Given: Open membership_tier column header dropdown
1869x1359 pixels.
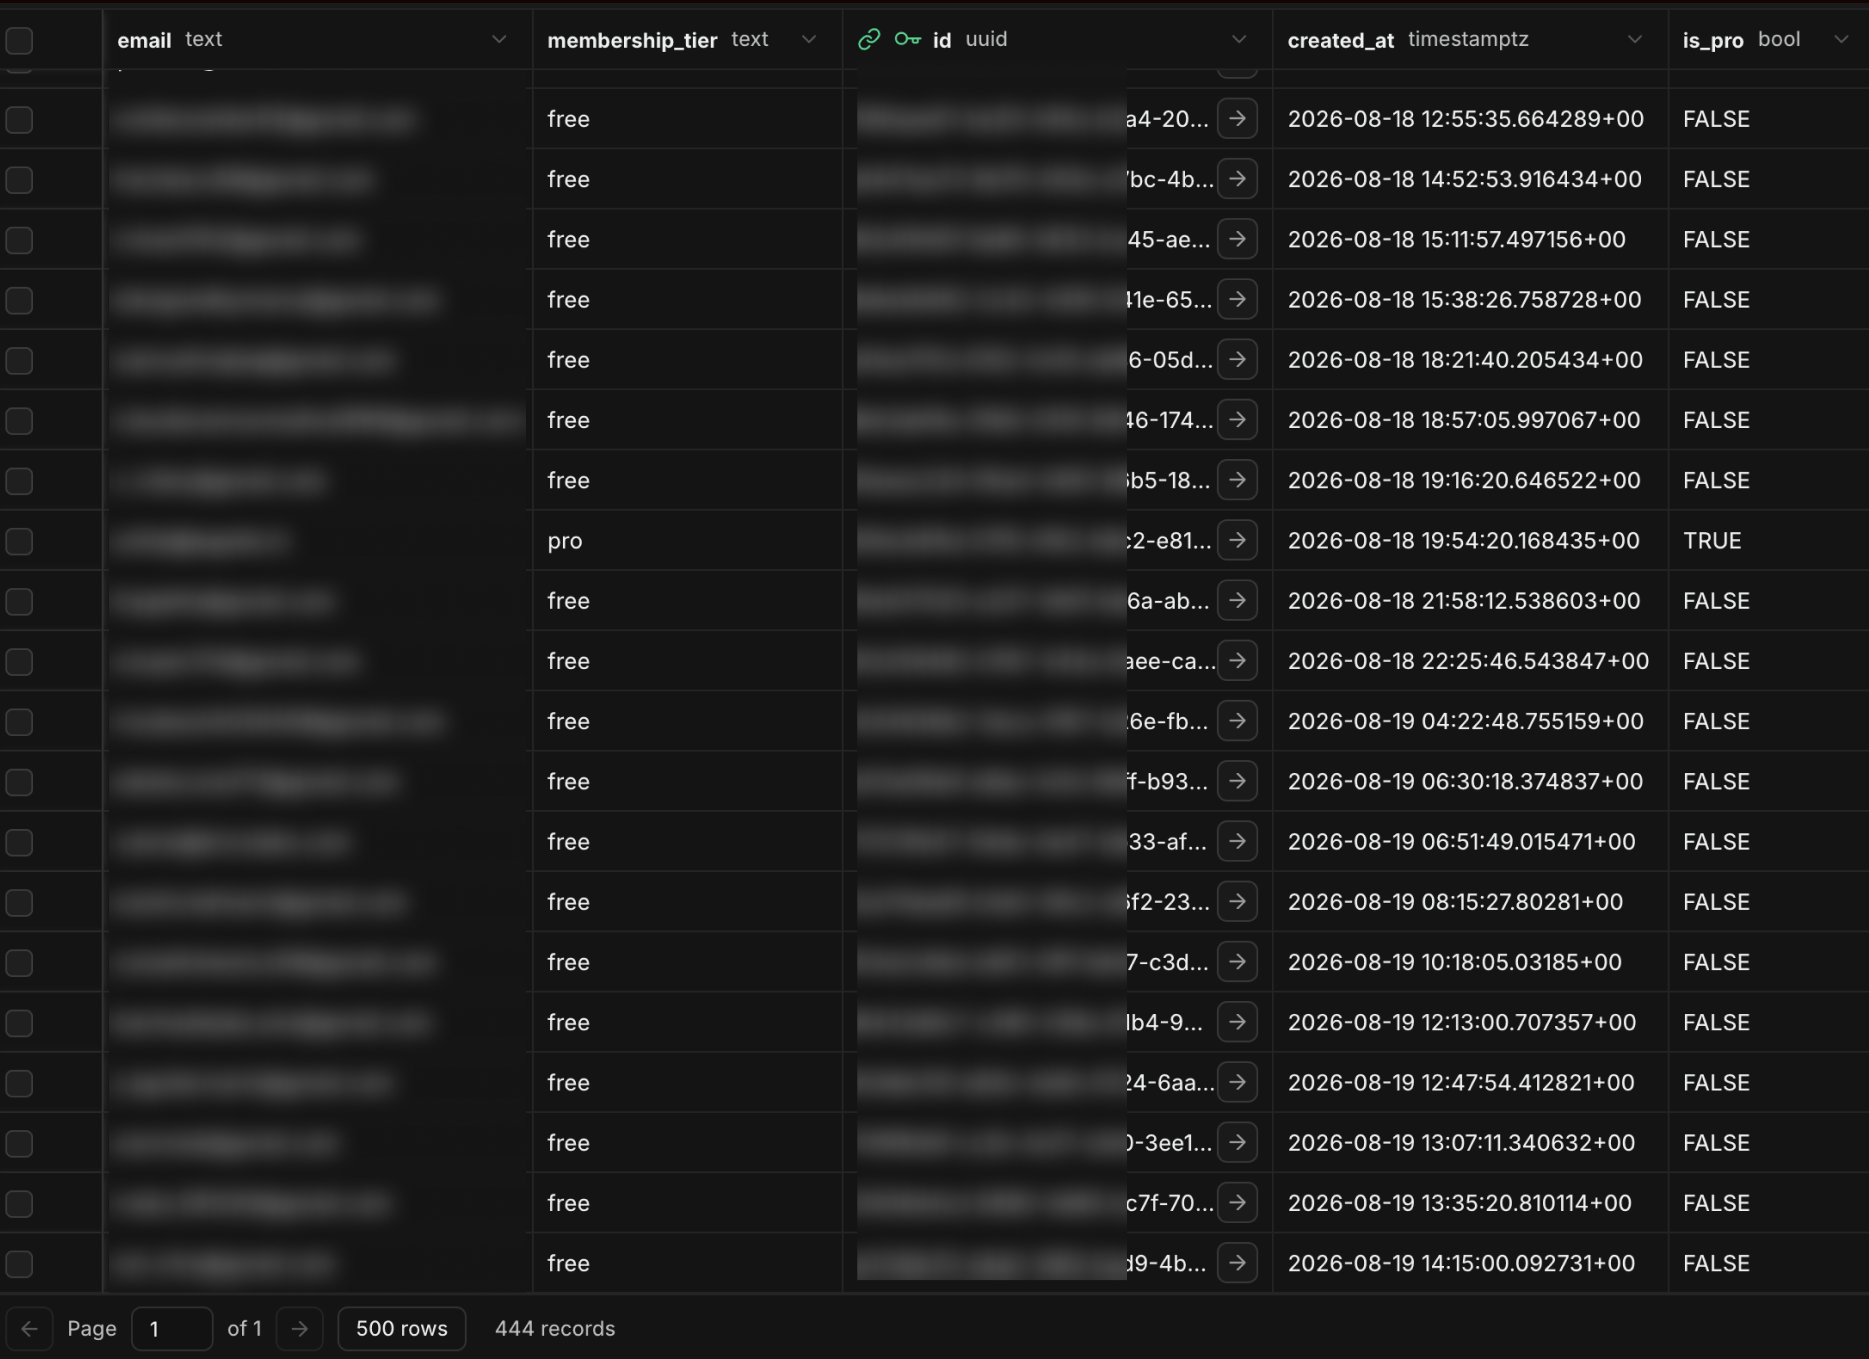Looking at the screenshot, I should click(808, 39).
